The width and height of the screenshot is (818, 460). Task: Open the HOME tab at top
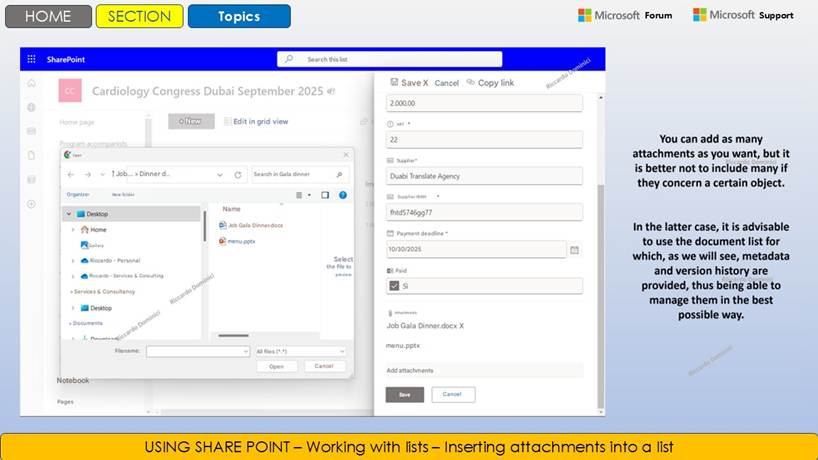tap(47, 16)
